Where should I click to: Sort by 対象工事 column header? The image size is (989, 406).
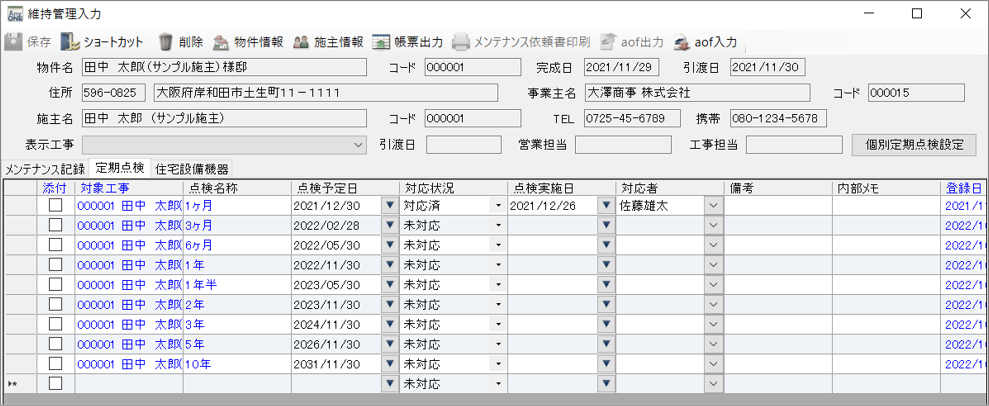129,188
